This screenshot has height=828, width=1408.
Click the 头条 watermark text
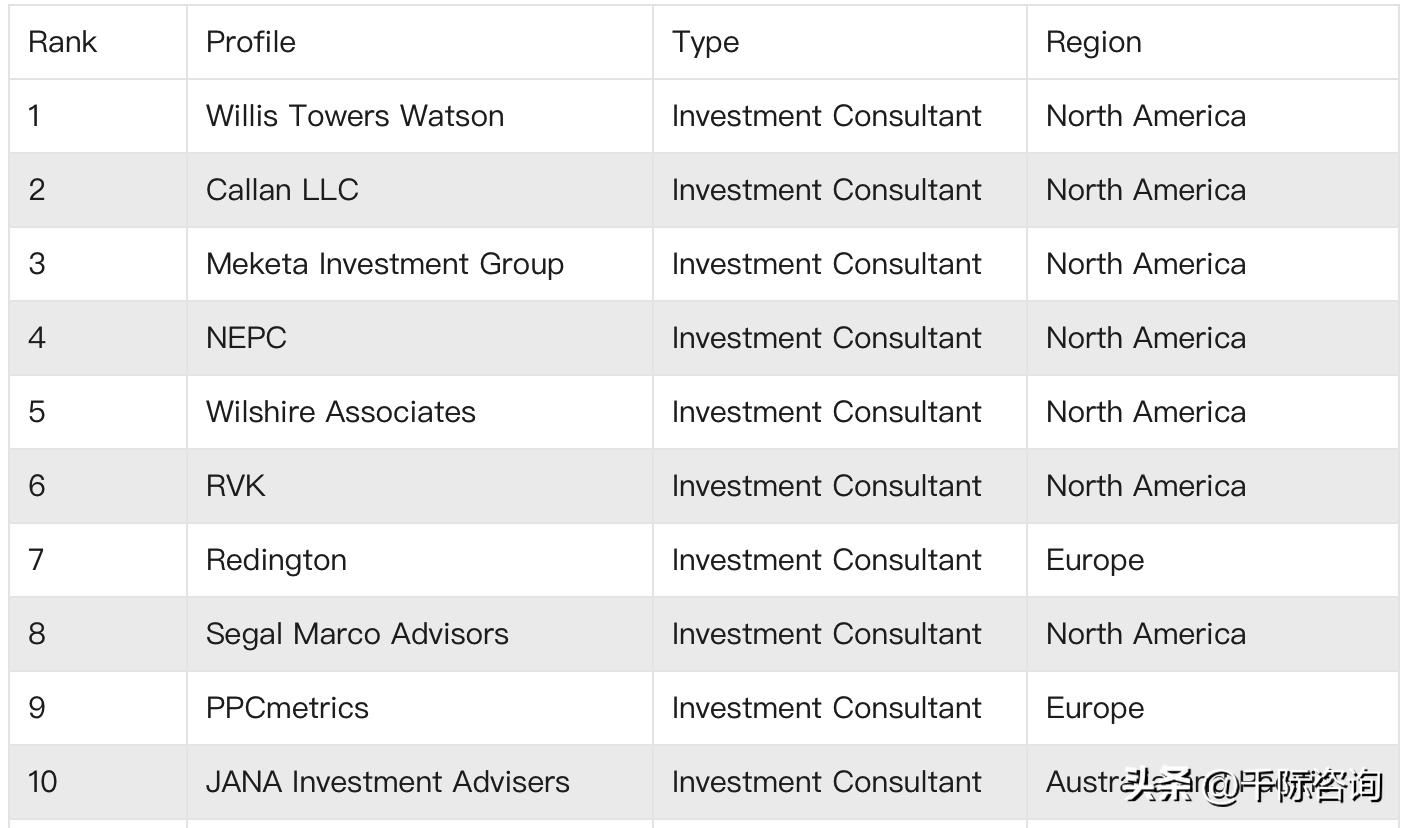pos(1160,786)
